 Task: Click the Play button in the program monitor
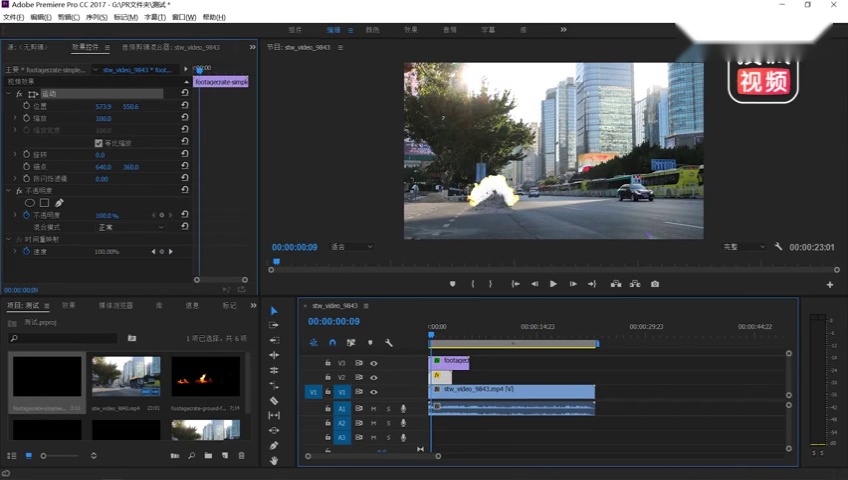click(553, 284)
